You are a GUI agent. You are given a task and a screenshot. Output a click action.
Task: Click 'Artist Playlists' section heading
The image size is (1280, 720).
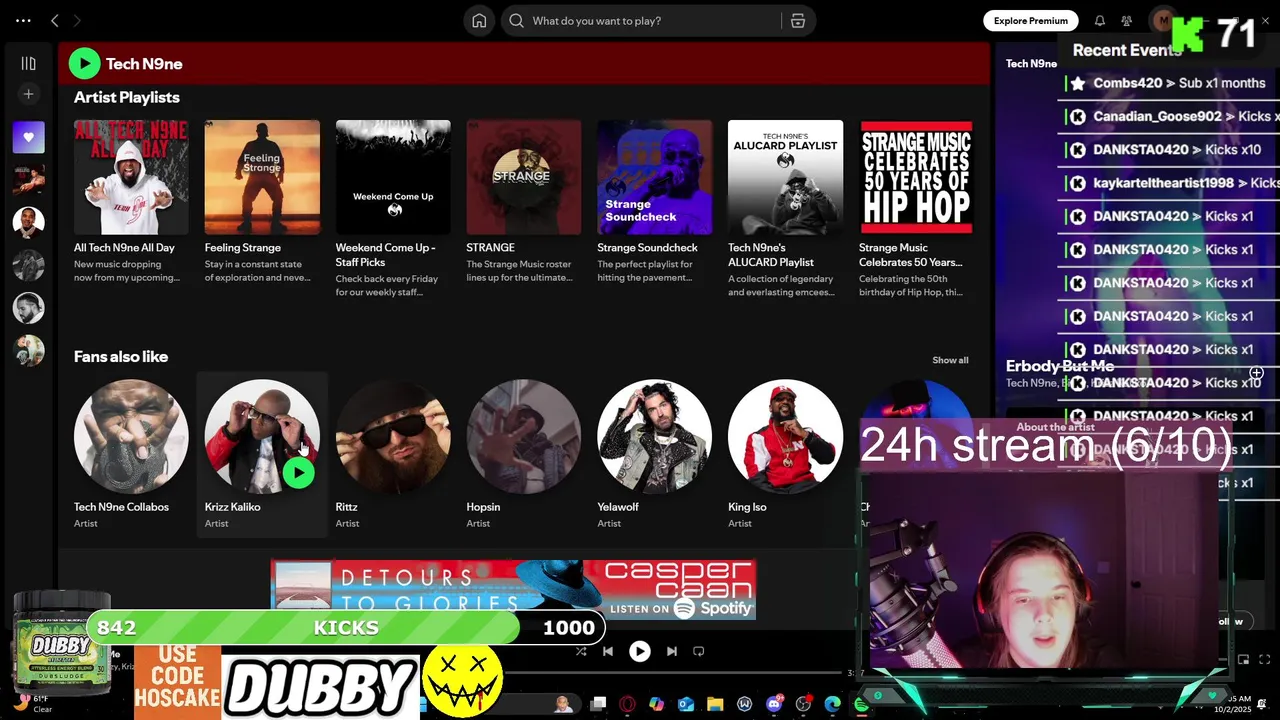pyautogui.click(x=127, y=97)
